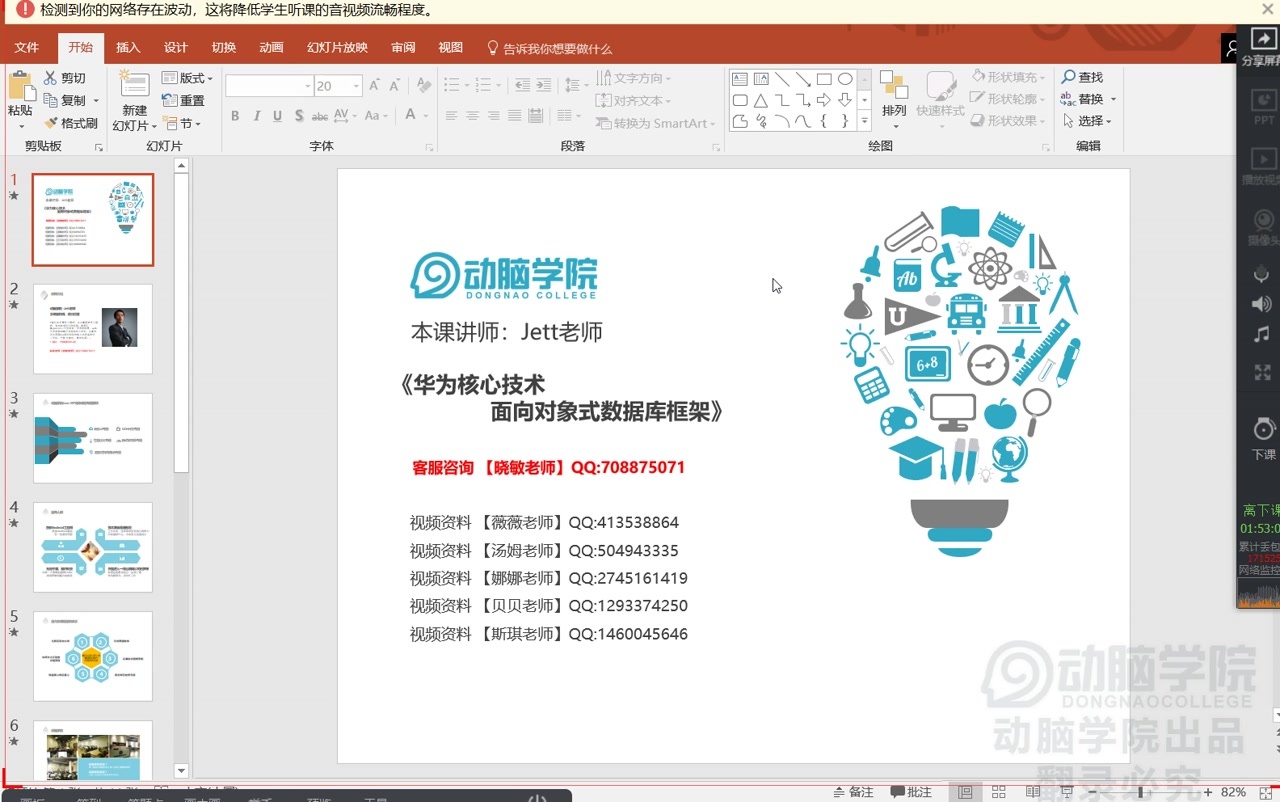Switch to the Animations (动画) tab
Screen dimensions: 1280x802
tap(271, 48)
